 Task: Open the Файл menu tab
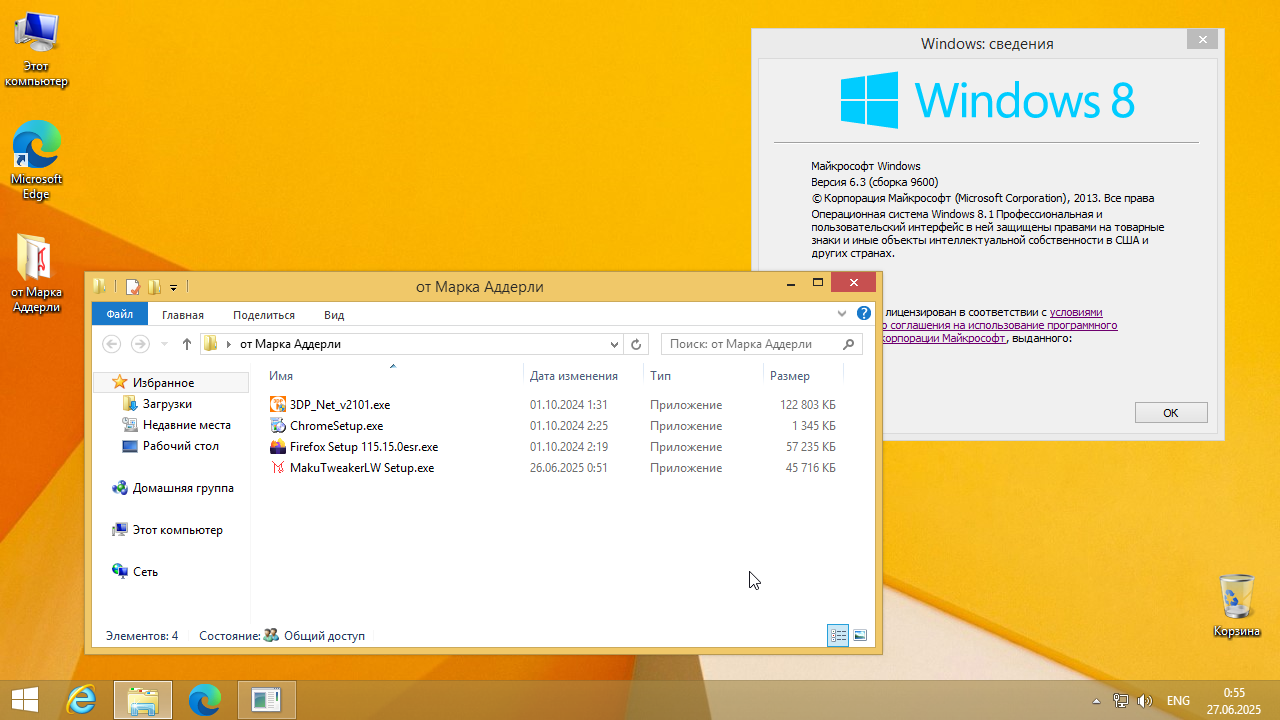point(120,314)
